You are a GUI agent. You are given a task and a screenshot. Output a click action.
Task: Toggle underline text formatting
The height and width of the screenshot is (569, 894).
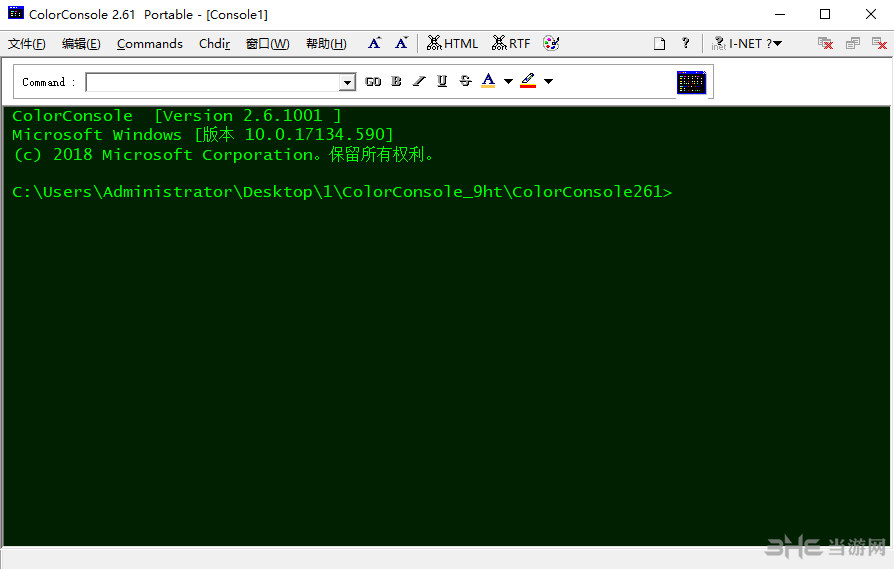click(x=442, y=82)
